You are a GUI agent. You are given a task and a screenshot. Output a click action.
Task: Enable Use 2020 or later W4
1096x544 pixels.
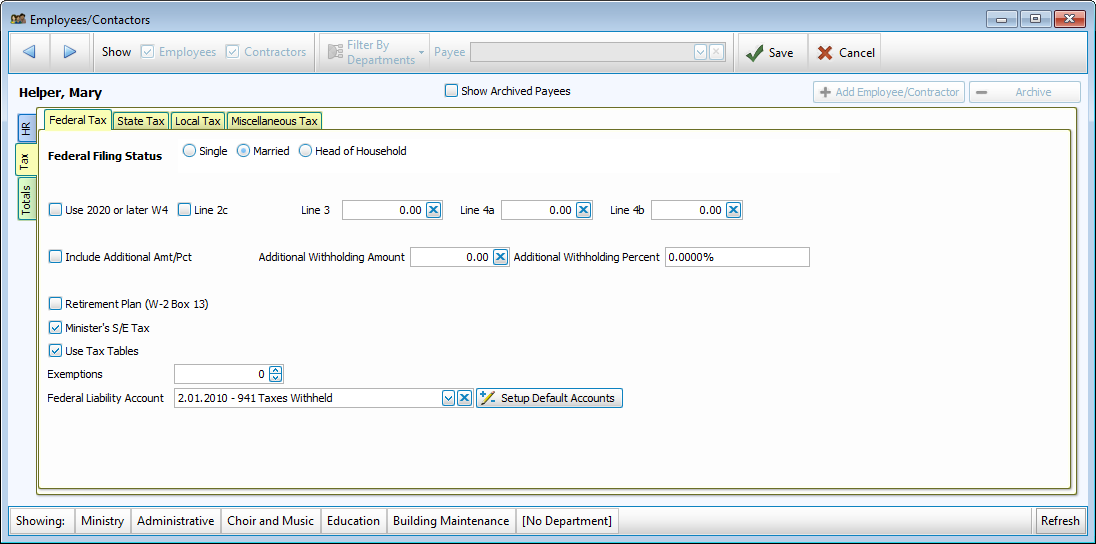[56, 210]
